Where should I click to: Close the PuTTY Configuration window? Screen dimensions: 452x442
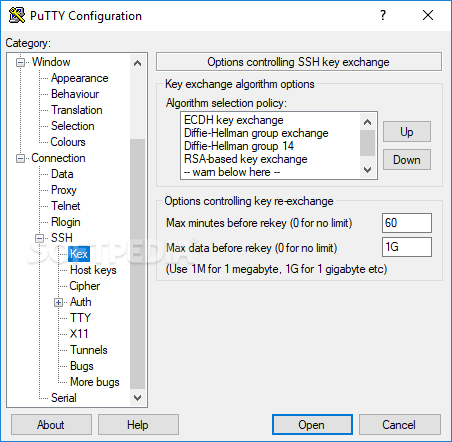point(428,15)
